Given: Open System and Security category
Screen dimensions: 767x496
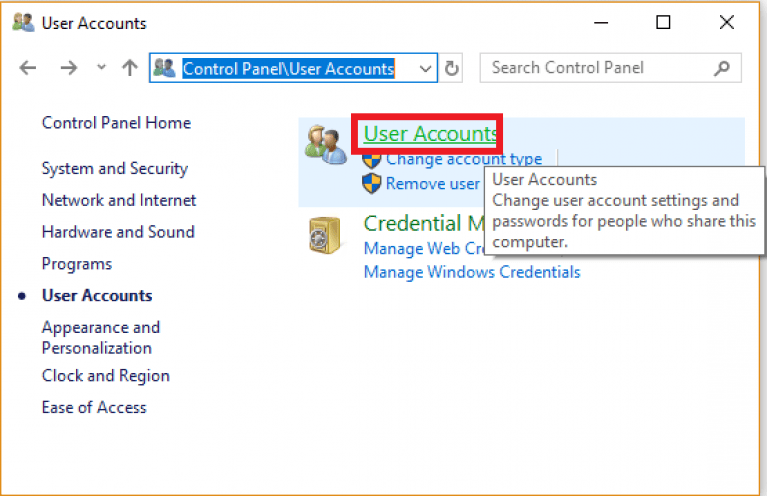Looking at the screenshot, I should tap(114, 168).
